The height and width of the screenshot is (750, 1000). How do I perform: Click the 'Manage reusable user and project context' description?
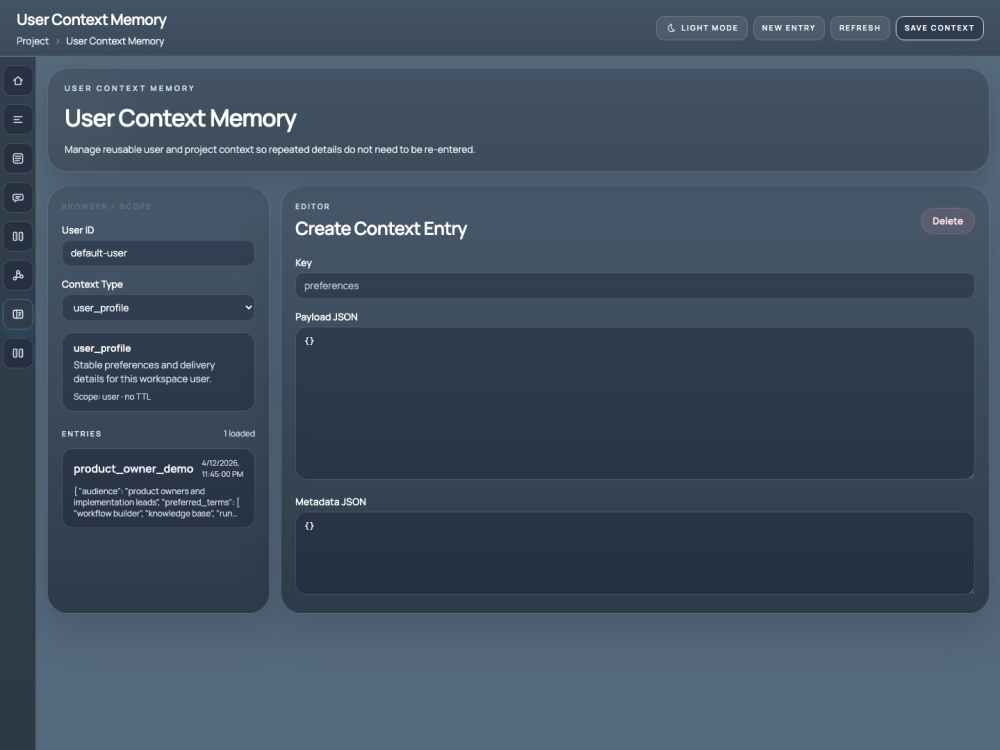tap(270, 150)
